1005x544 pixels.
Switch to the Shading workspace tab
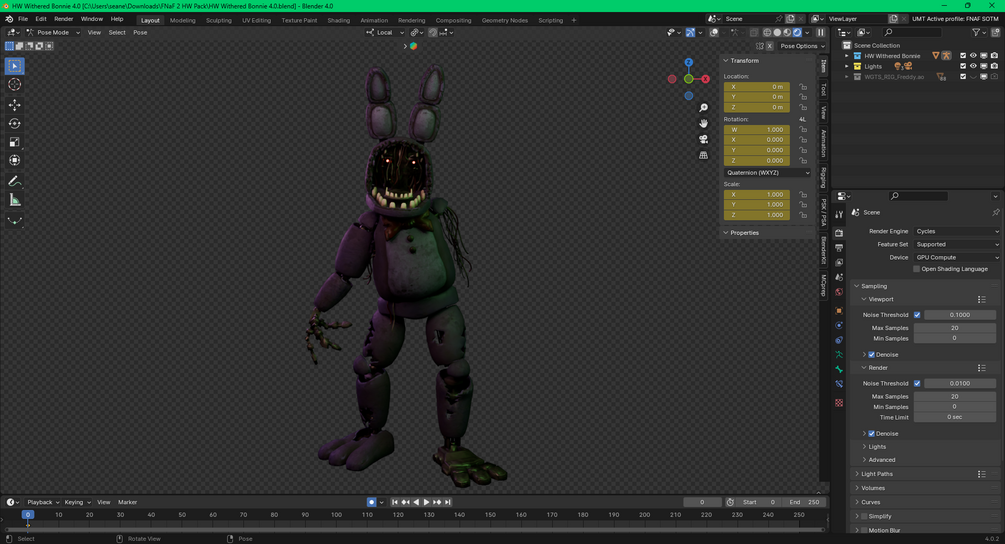[x=339, y=20]
